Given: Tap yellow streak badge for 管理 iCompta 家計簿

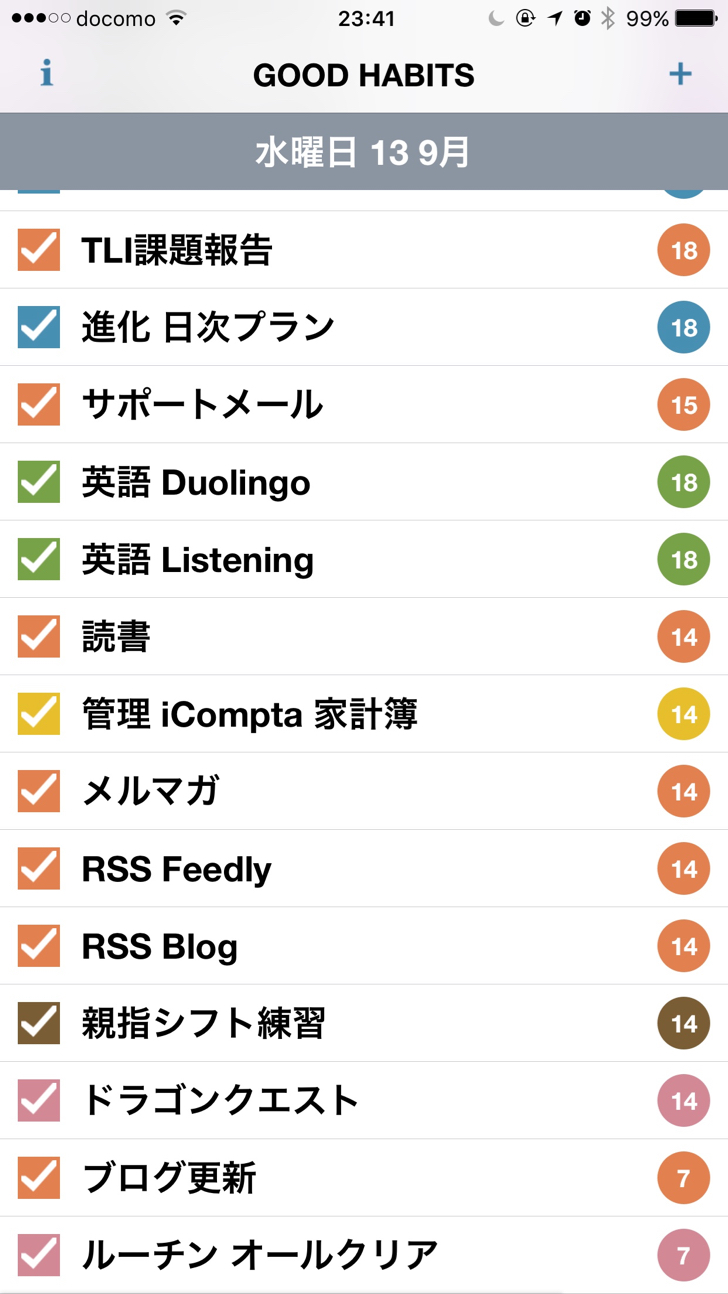Looking at the screenshot, I should pyautogui.click(x=684, y=714).
